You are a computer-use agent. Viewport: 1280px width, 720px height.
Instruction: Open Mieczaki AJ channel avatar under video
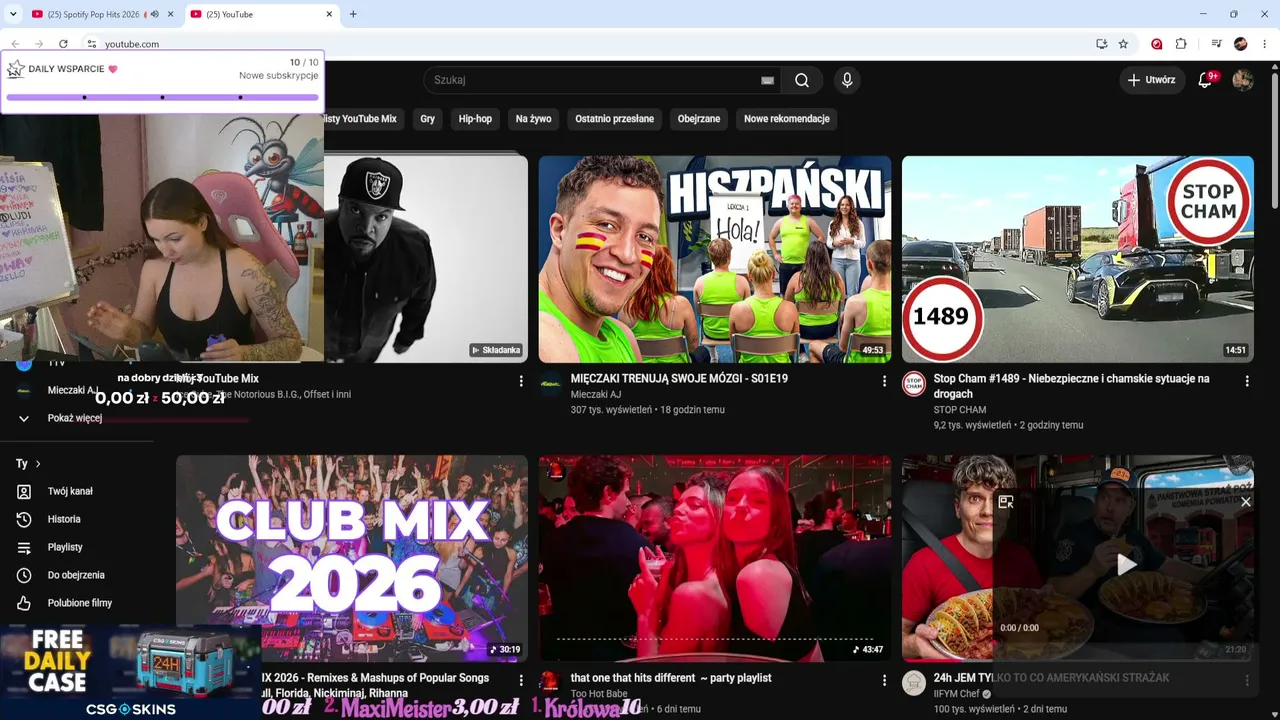[x=551, y=384]
